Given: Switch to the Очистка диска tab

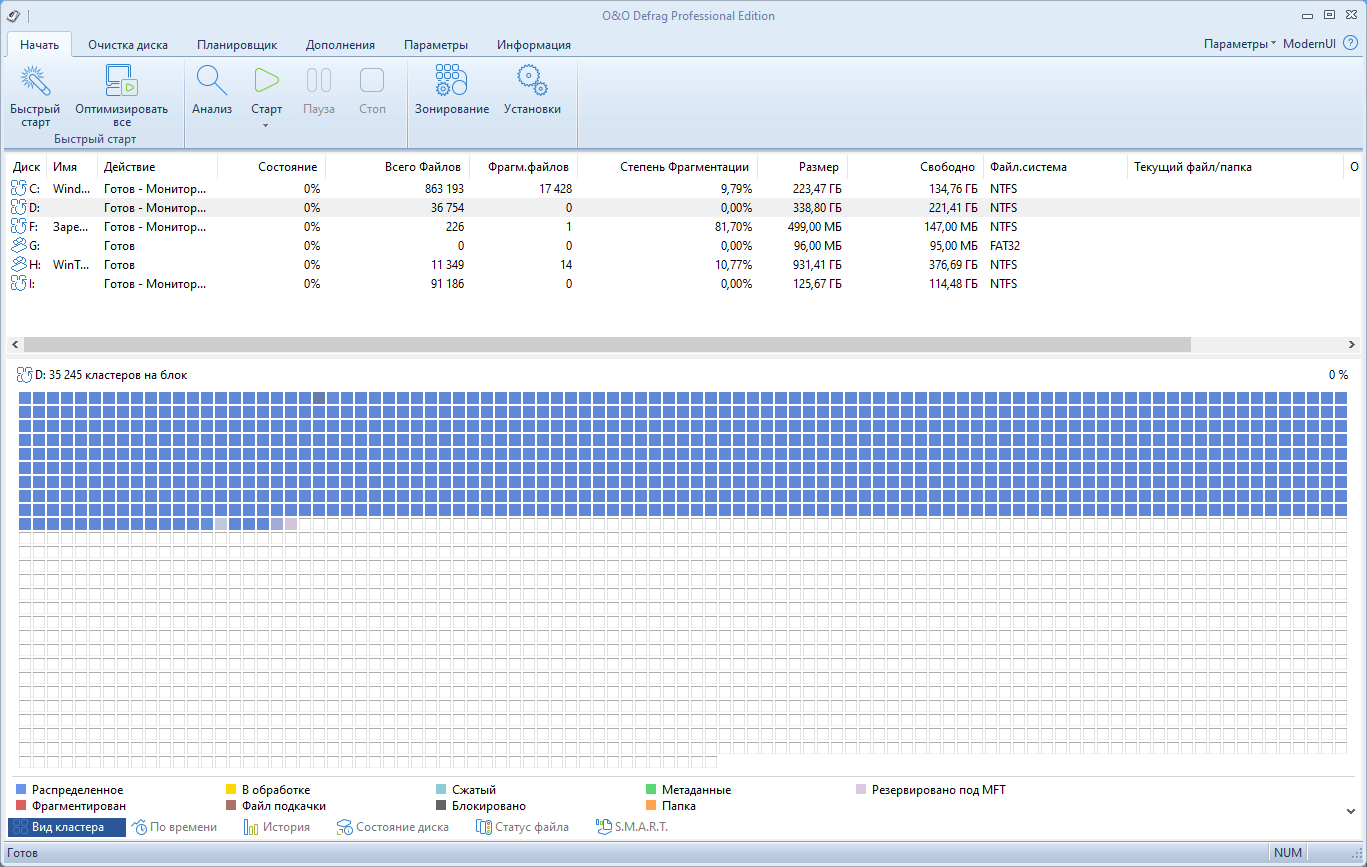Looking at the screenshot, I should [128, 44].
